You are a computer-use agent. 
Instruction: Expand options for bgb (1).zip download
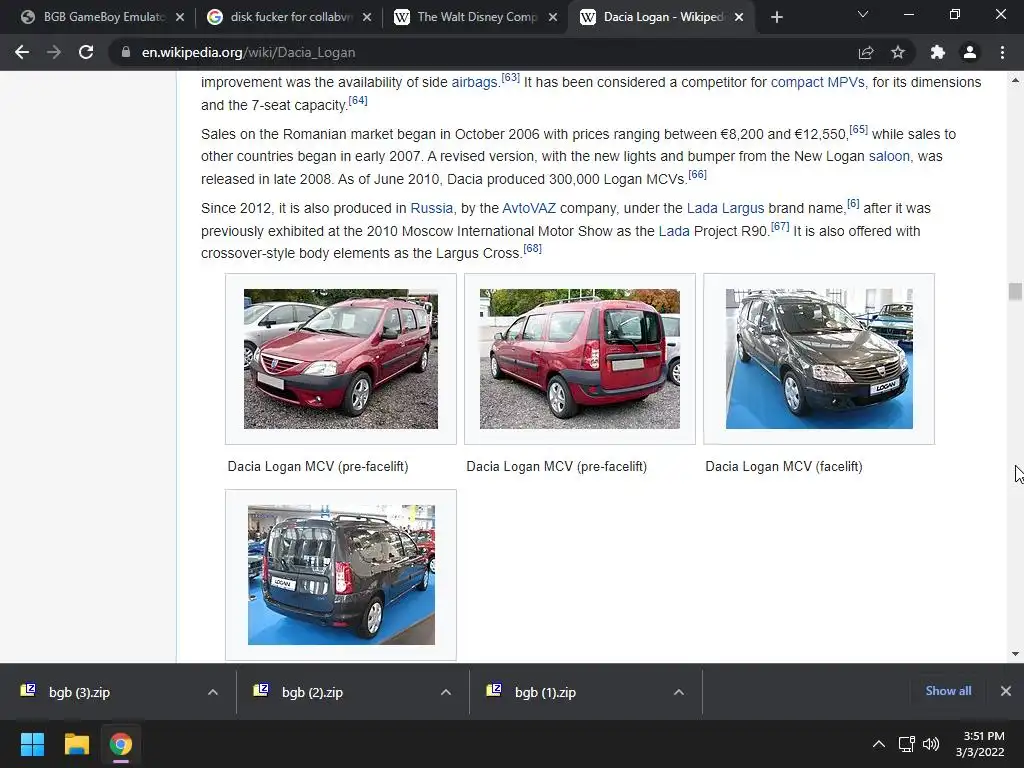(679, 692)
